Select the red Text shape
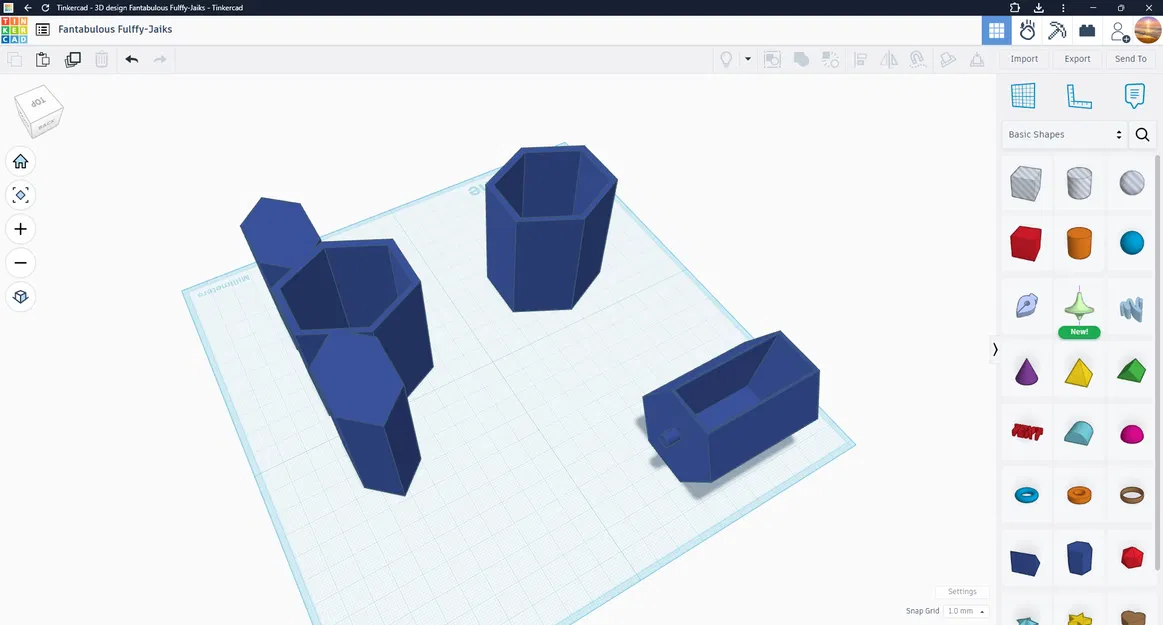Screen dimensions: 1163x625 [1027, 431]
